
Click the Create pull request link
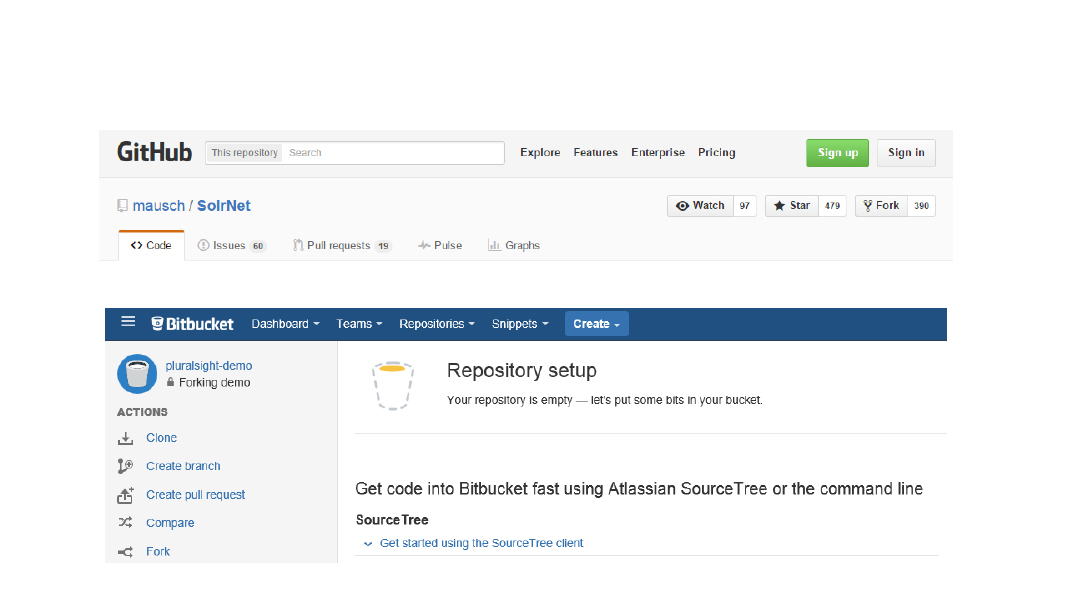point(195,494)
